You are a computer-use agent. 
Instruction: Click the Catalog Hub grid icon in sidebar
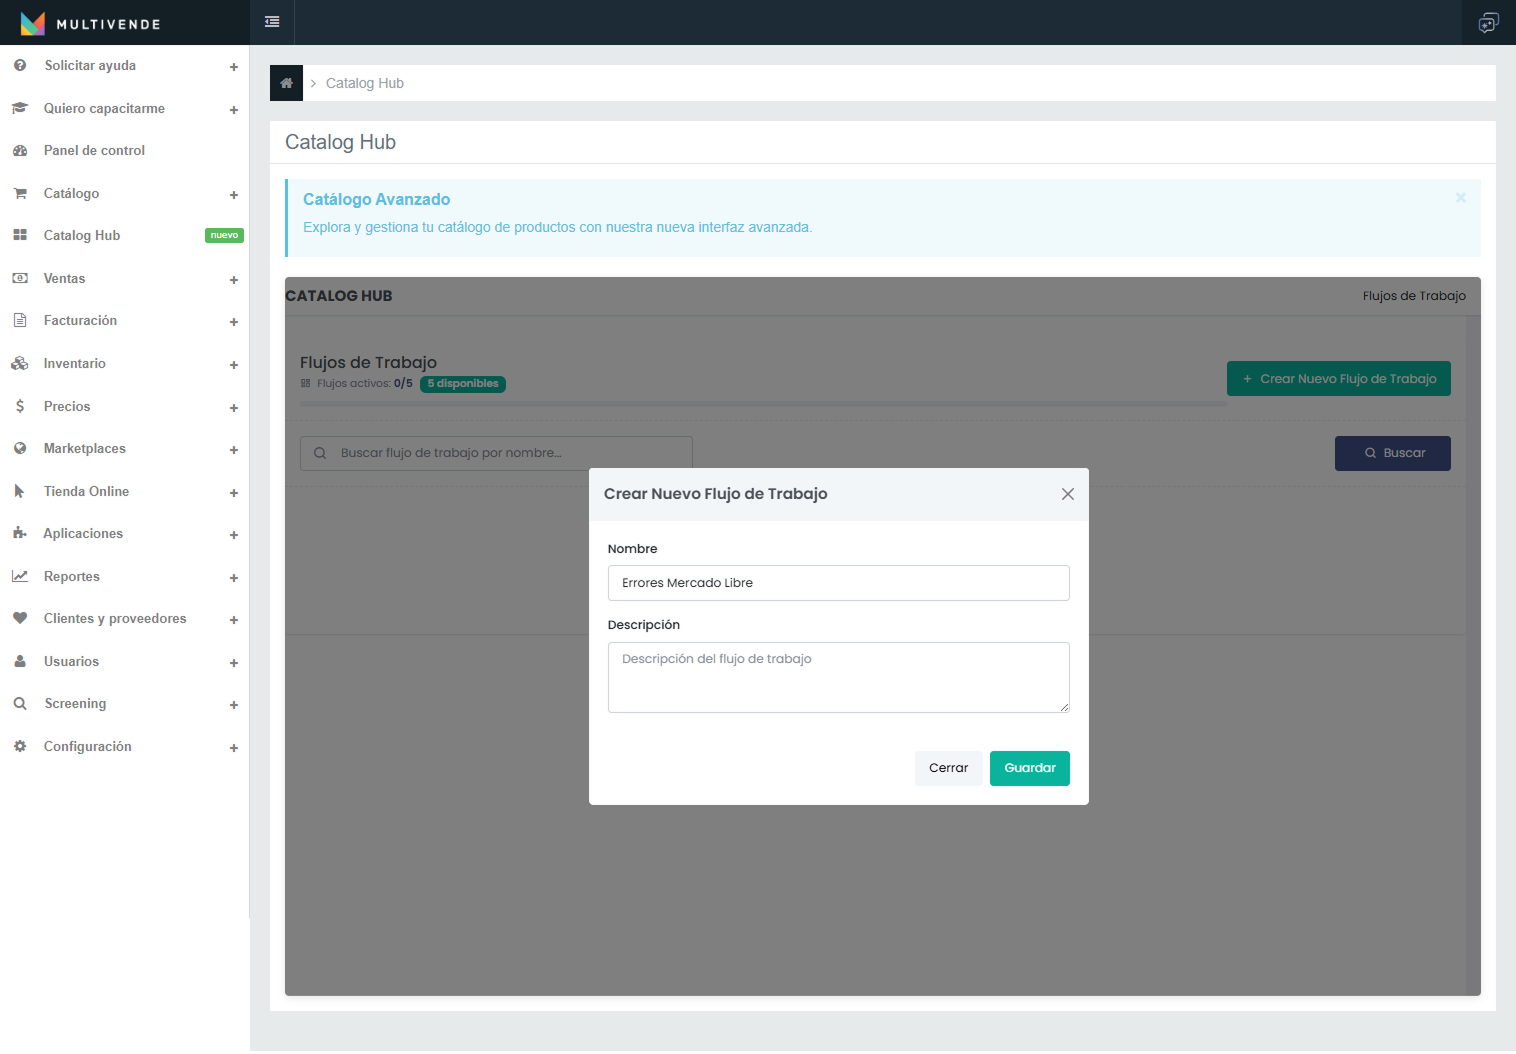(x=20, y=235)
